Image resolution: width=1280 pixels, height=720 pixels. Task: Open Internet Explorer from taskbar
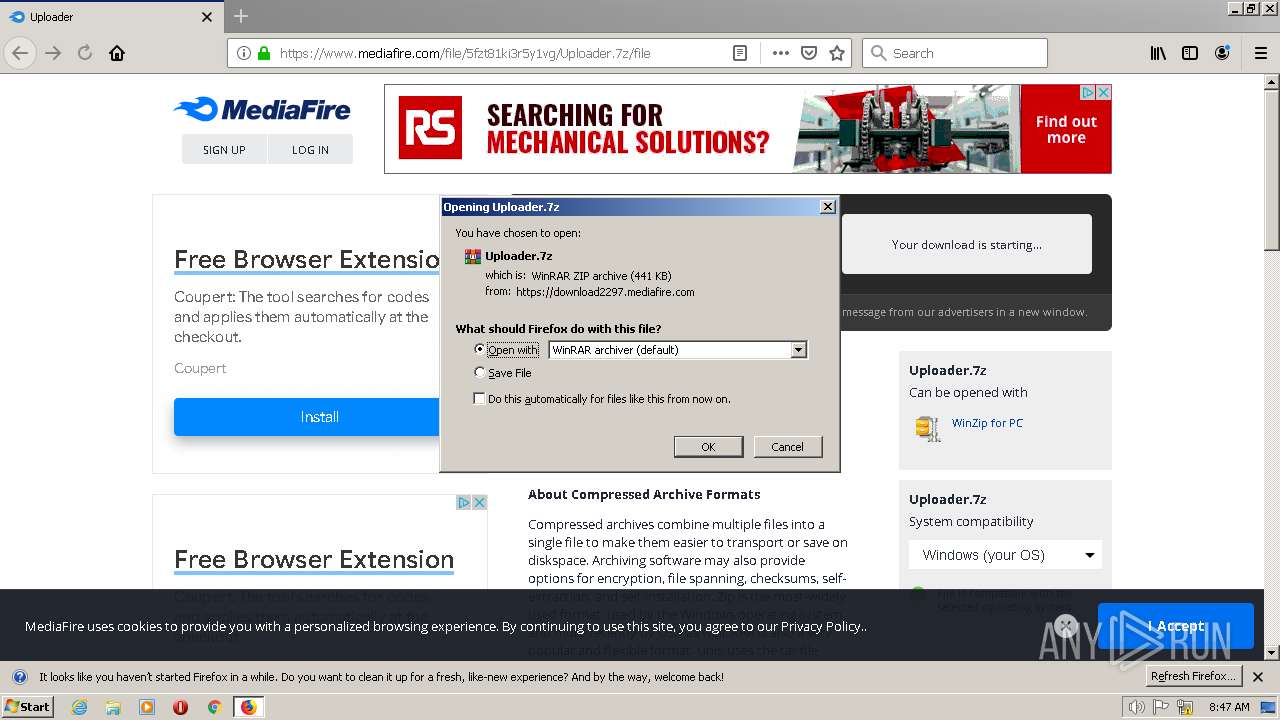tap(79, 707)
